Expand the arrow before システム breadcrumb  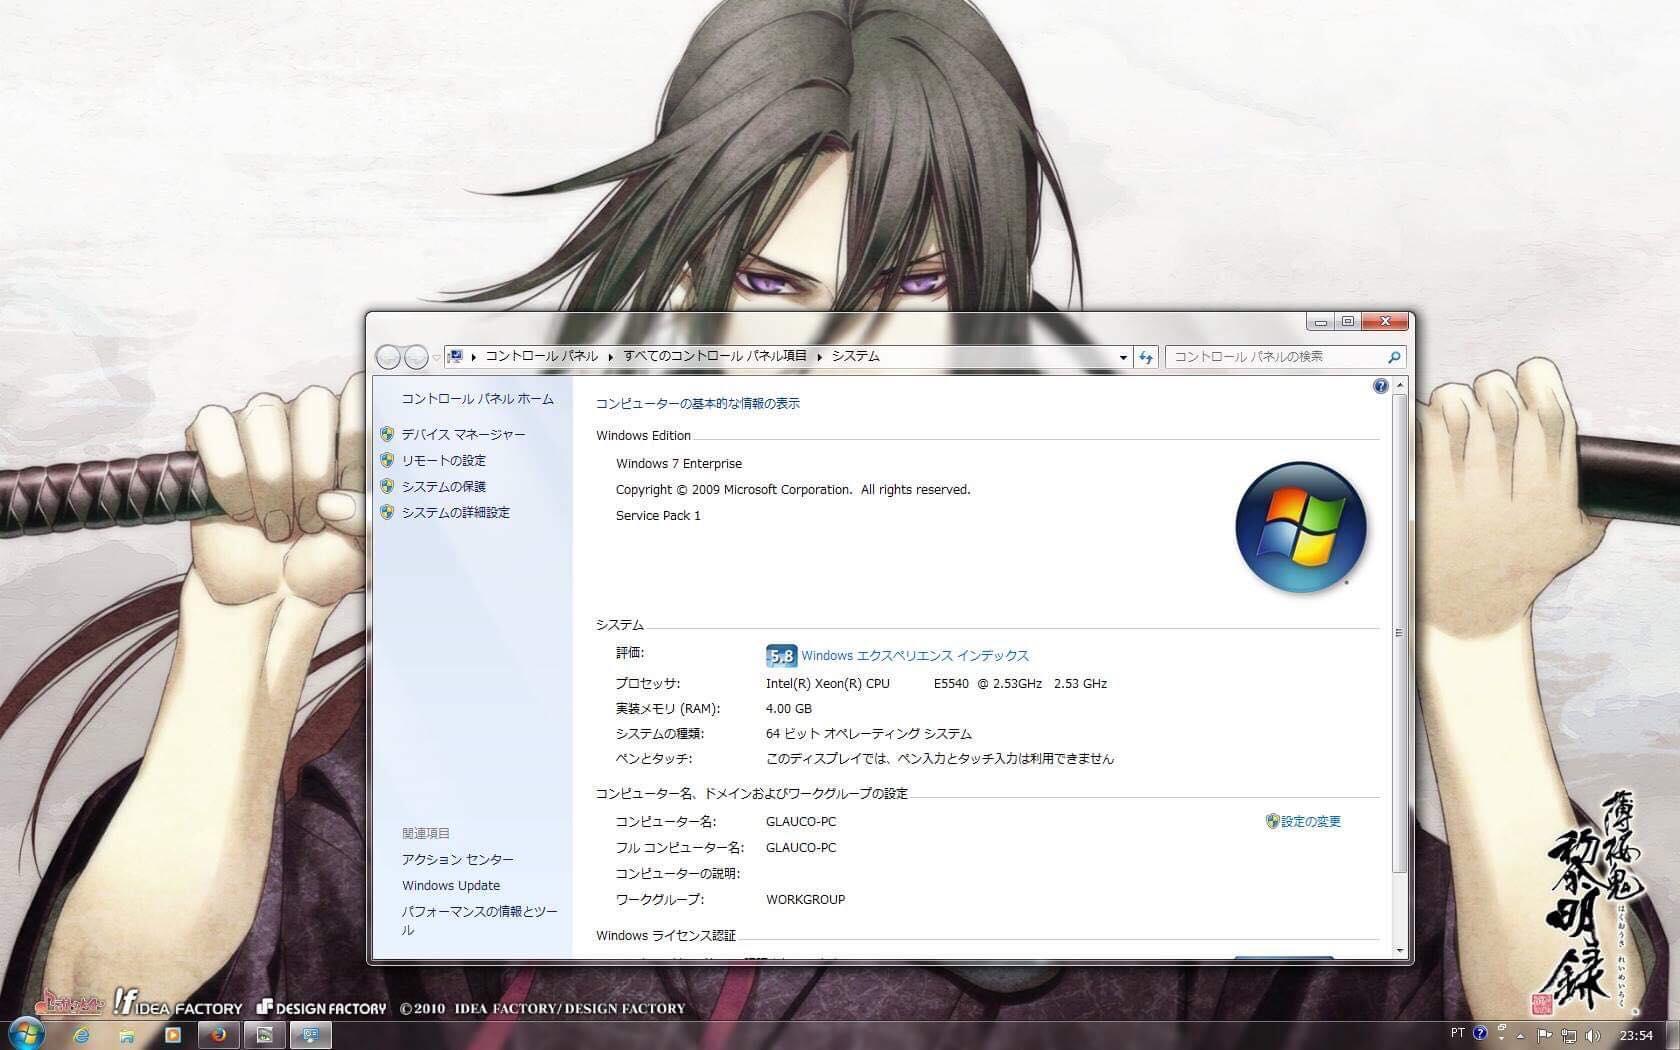click(x=820, y=357)
